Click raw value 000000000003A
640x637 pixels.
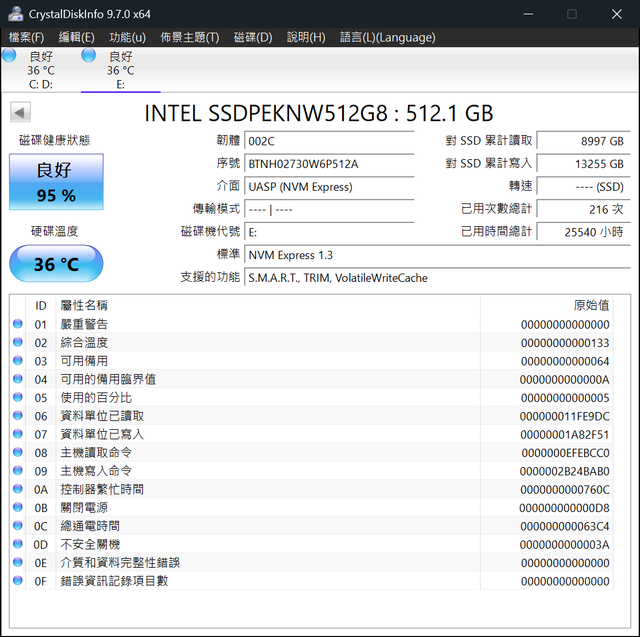(x=564, y=544)
